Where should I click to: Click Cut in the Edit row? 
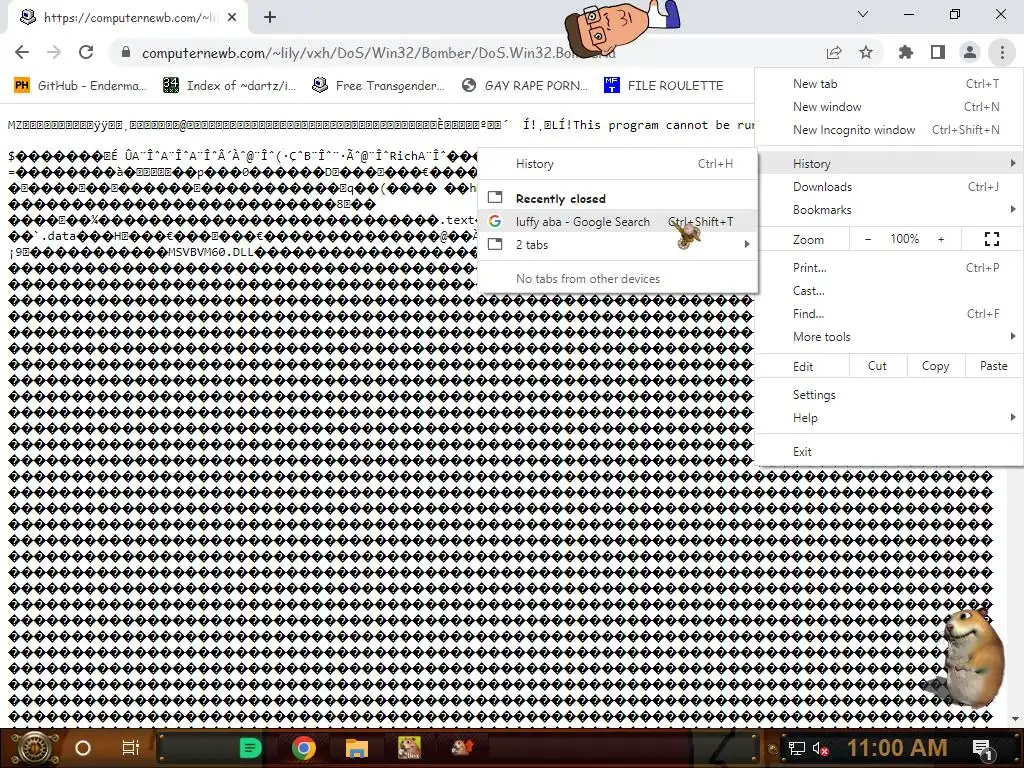point(877,366)
